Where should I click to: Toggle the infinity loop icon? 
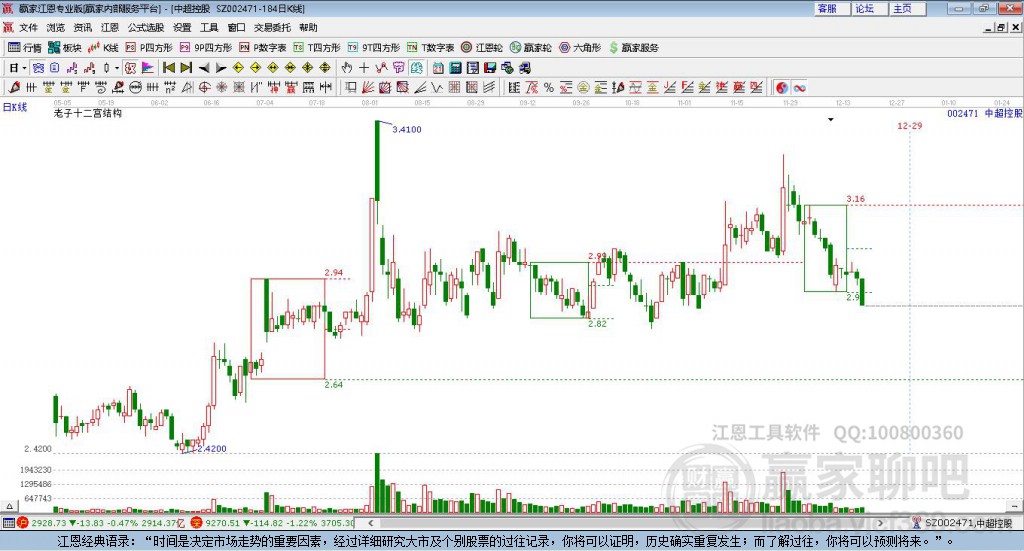coord(799,87)
